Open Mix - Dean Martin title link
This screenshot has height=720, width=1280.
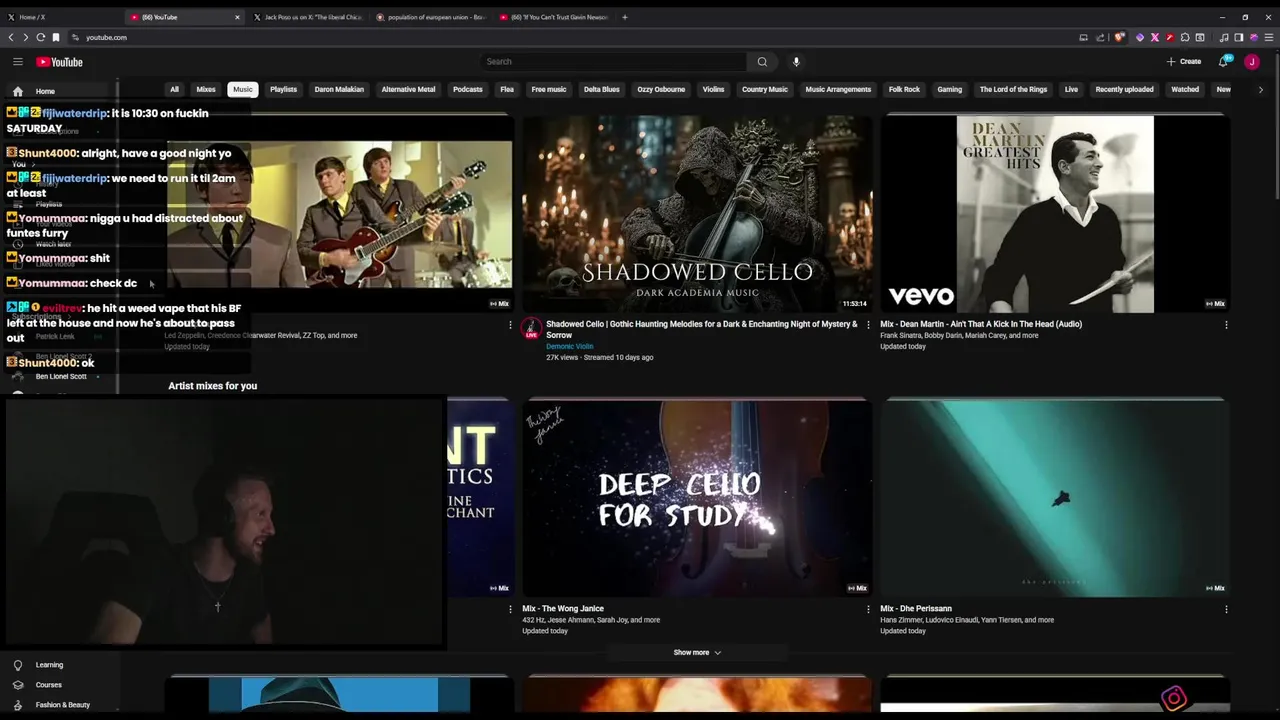pyautogui.click(x=981, y=324)
